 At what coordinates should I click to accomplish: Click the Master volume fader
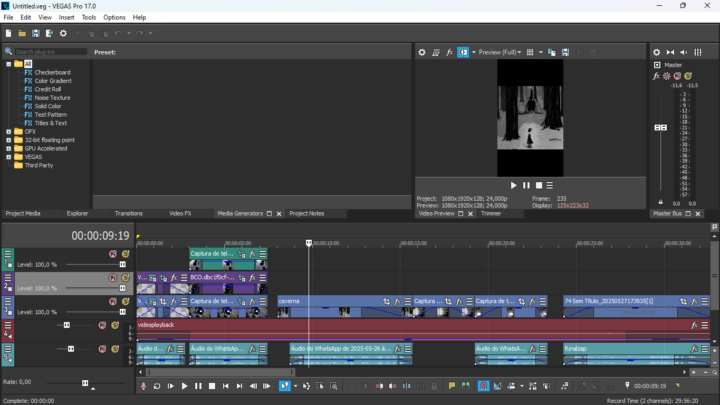(660, 128)
